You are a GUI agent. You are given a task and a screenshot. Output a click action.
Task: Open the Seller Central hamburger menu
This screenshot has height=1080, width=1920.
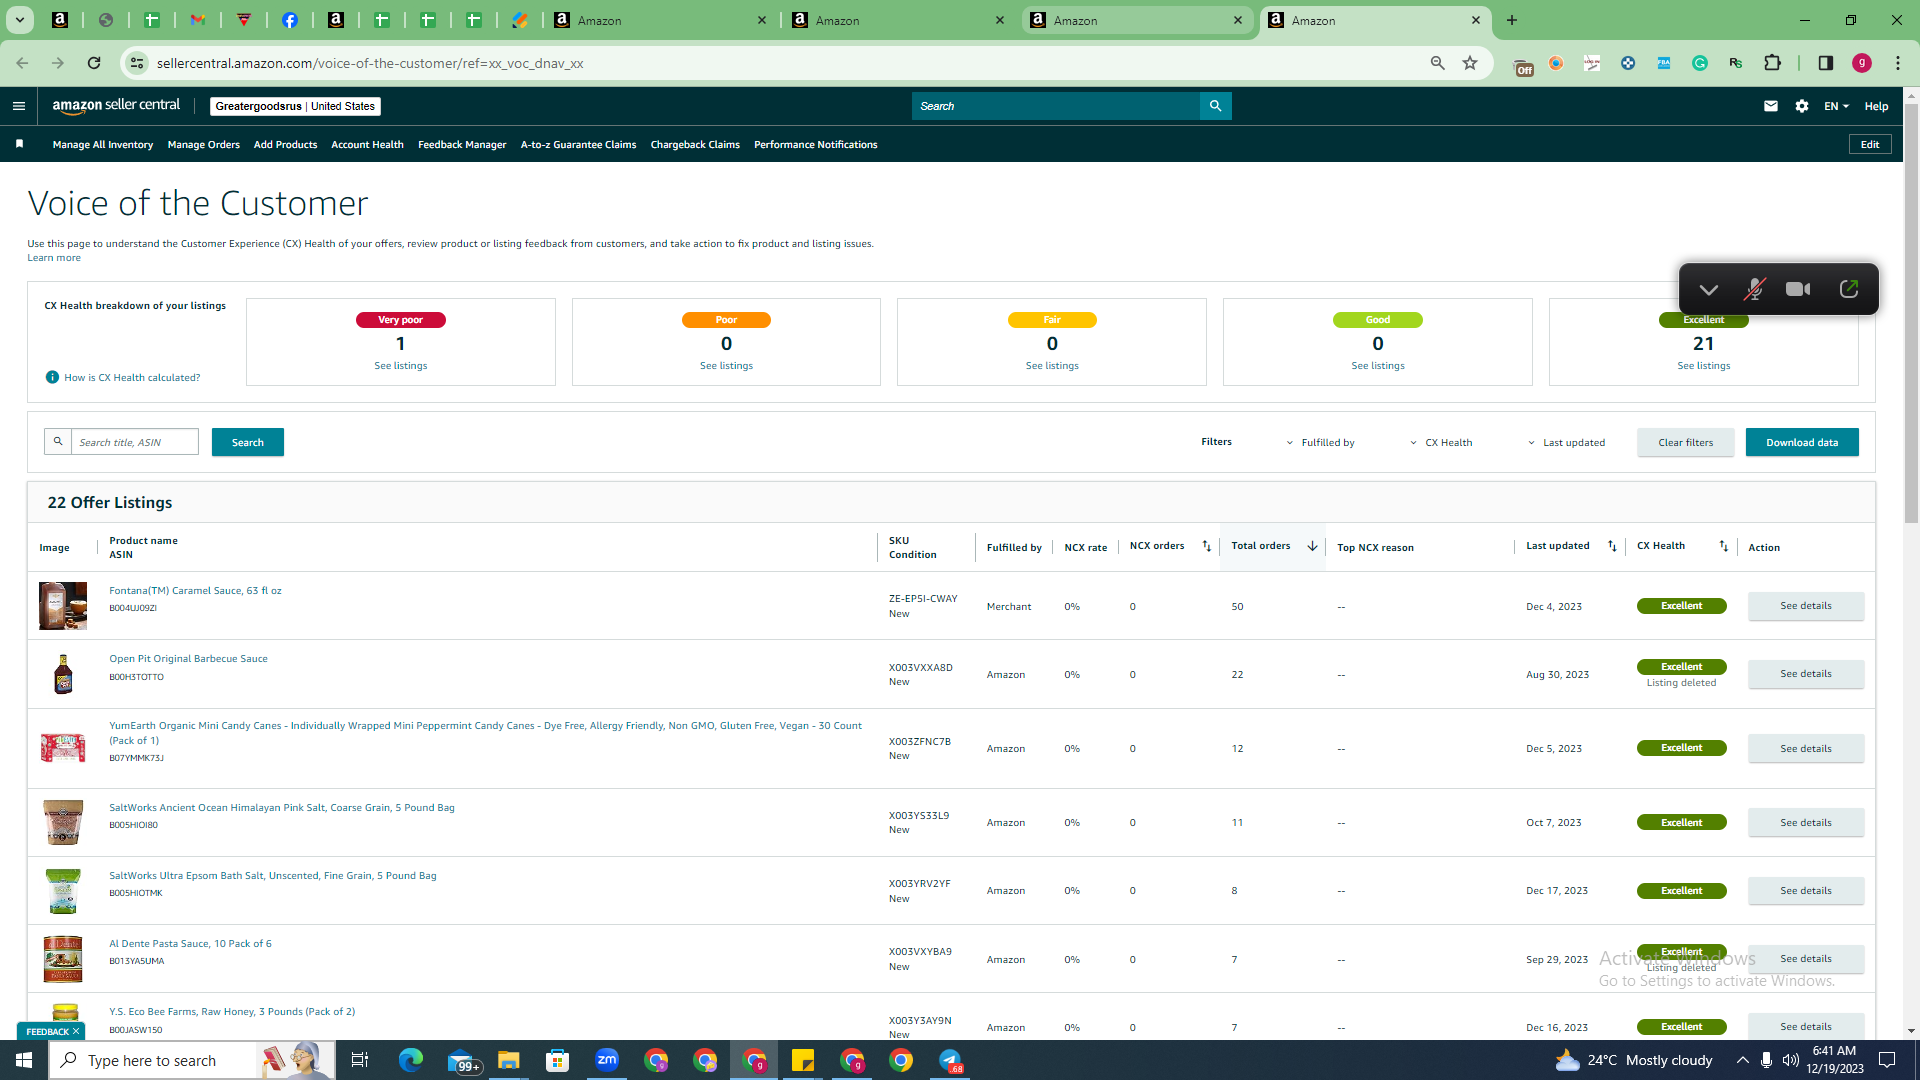[19, 106]
